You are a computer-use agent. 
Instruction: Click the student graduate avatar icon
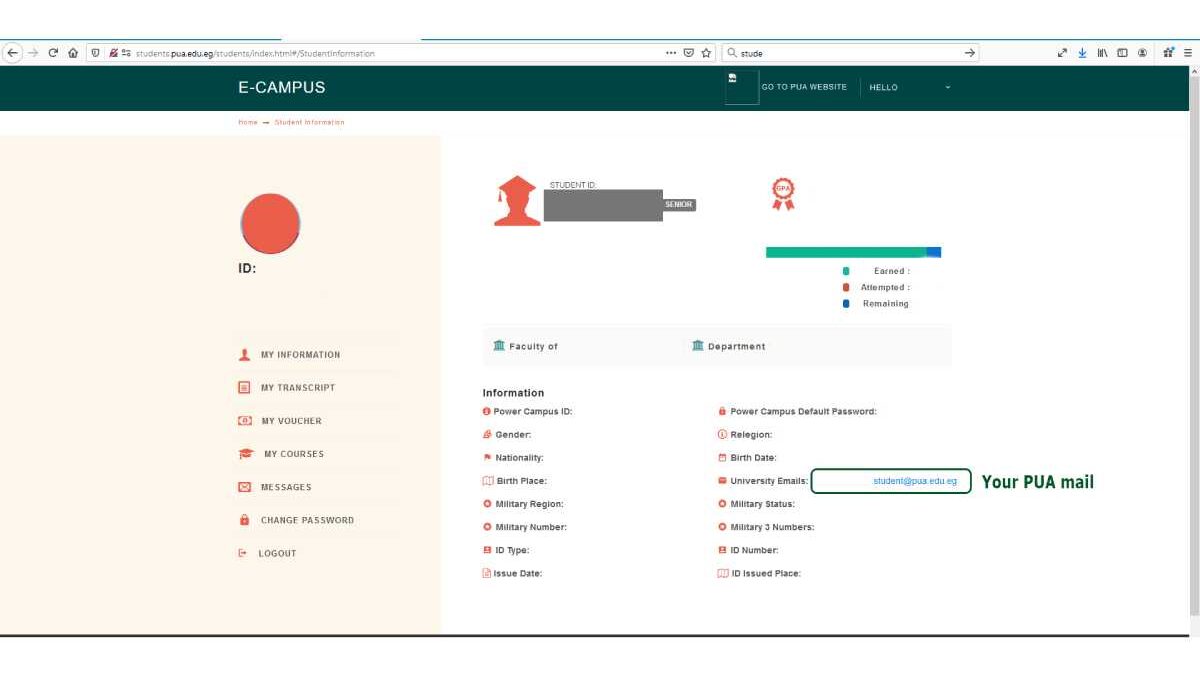pyautogui.click(x=517, y=201)
